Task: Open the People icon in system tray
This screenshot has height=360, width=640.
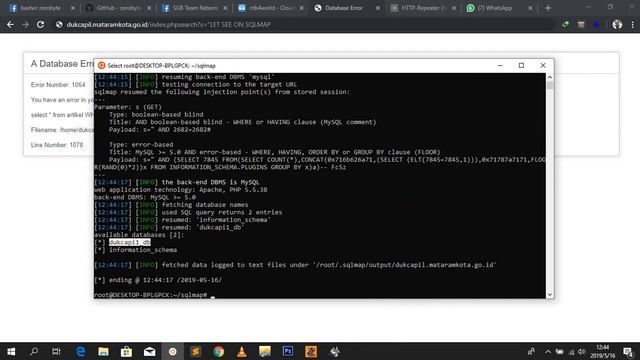Action: click(531, 351)
